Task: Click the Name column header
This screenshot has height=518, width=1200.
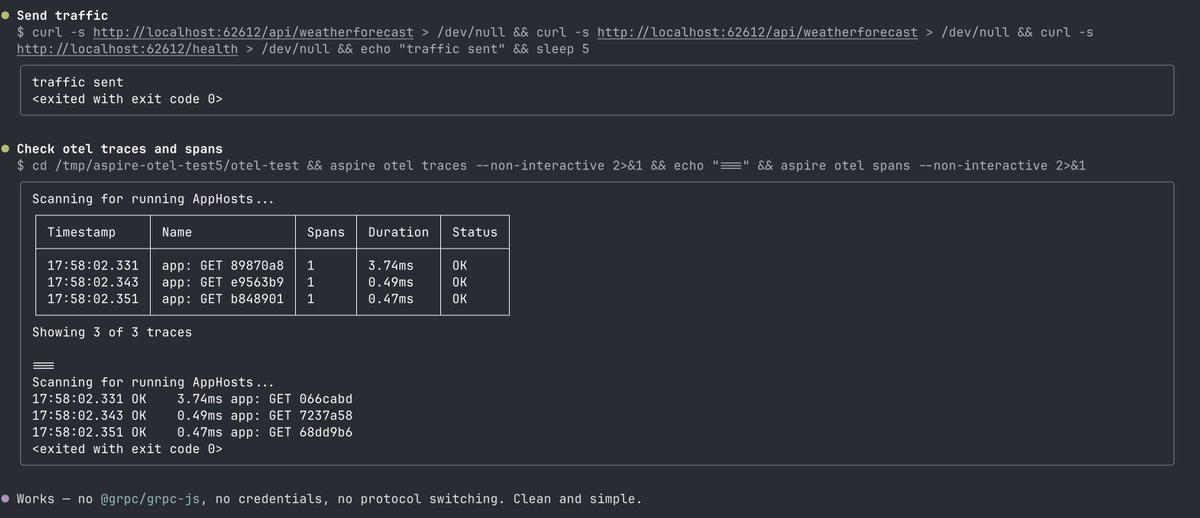Action: (178, 232)
